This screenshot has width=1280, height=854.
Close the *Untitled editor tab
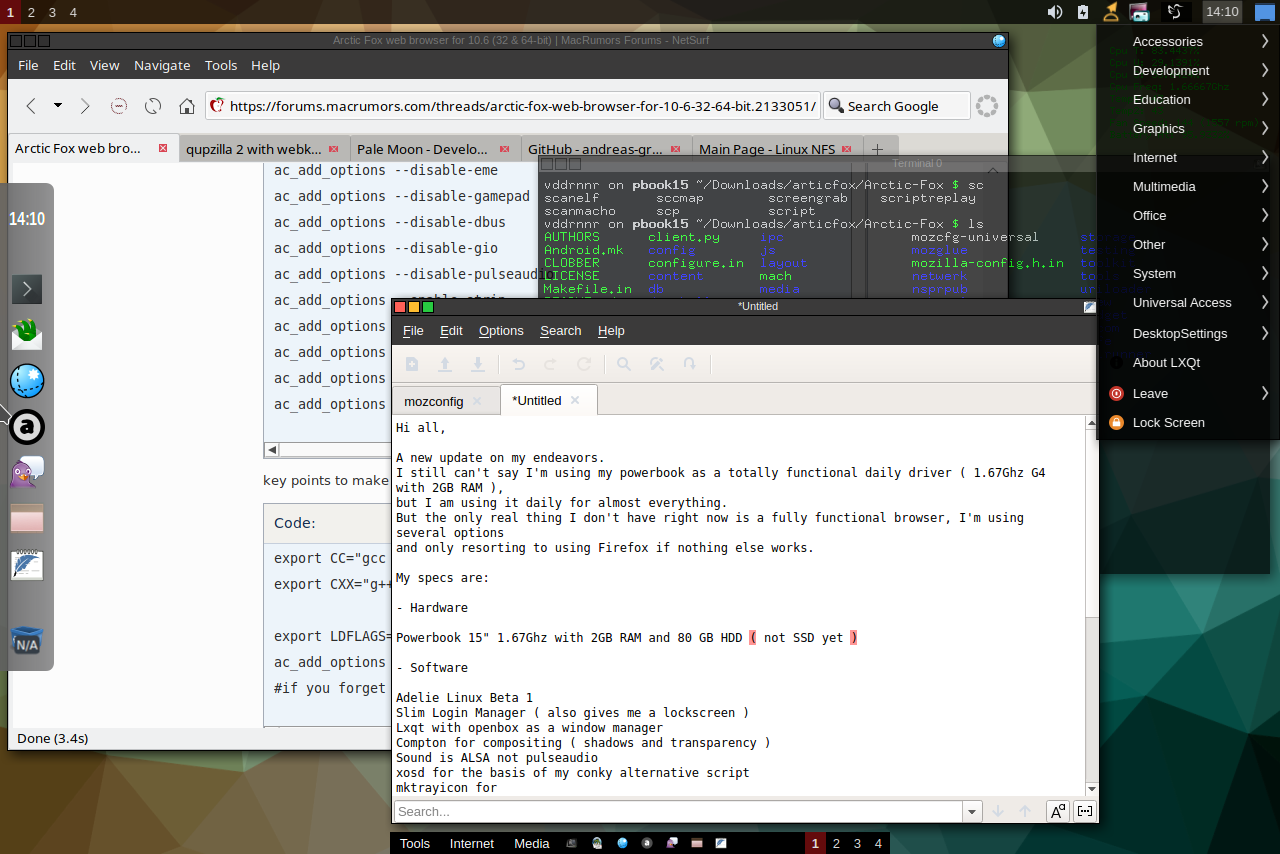(x=575, y=400)
